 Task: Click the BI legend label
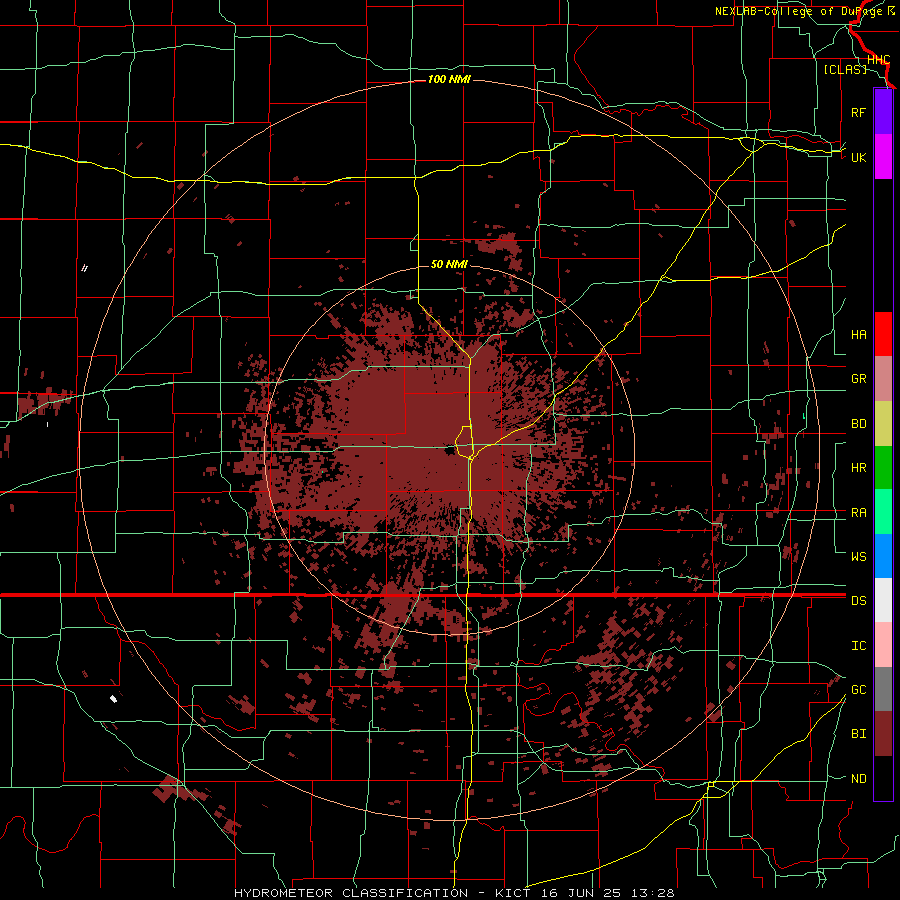[x=858, y=734]
